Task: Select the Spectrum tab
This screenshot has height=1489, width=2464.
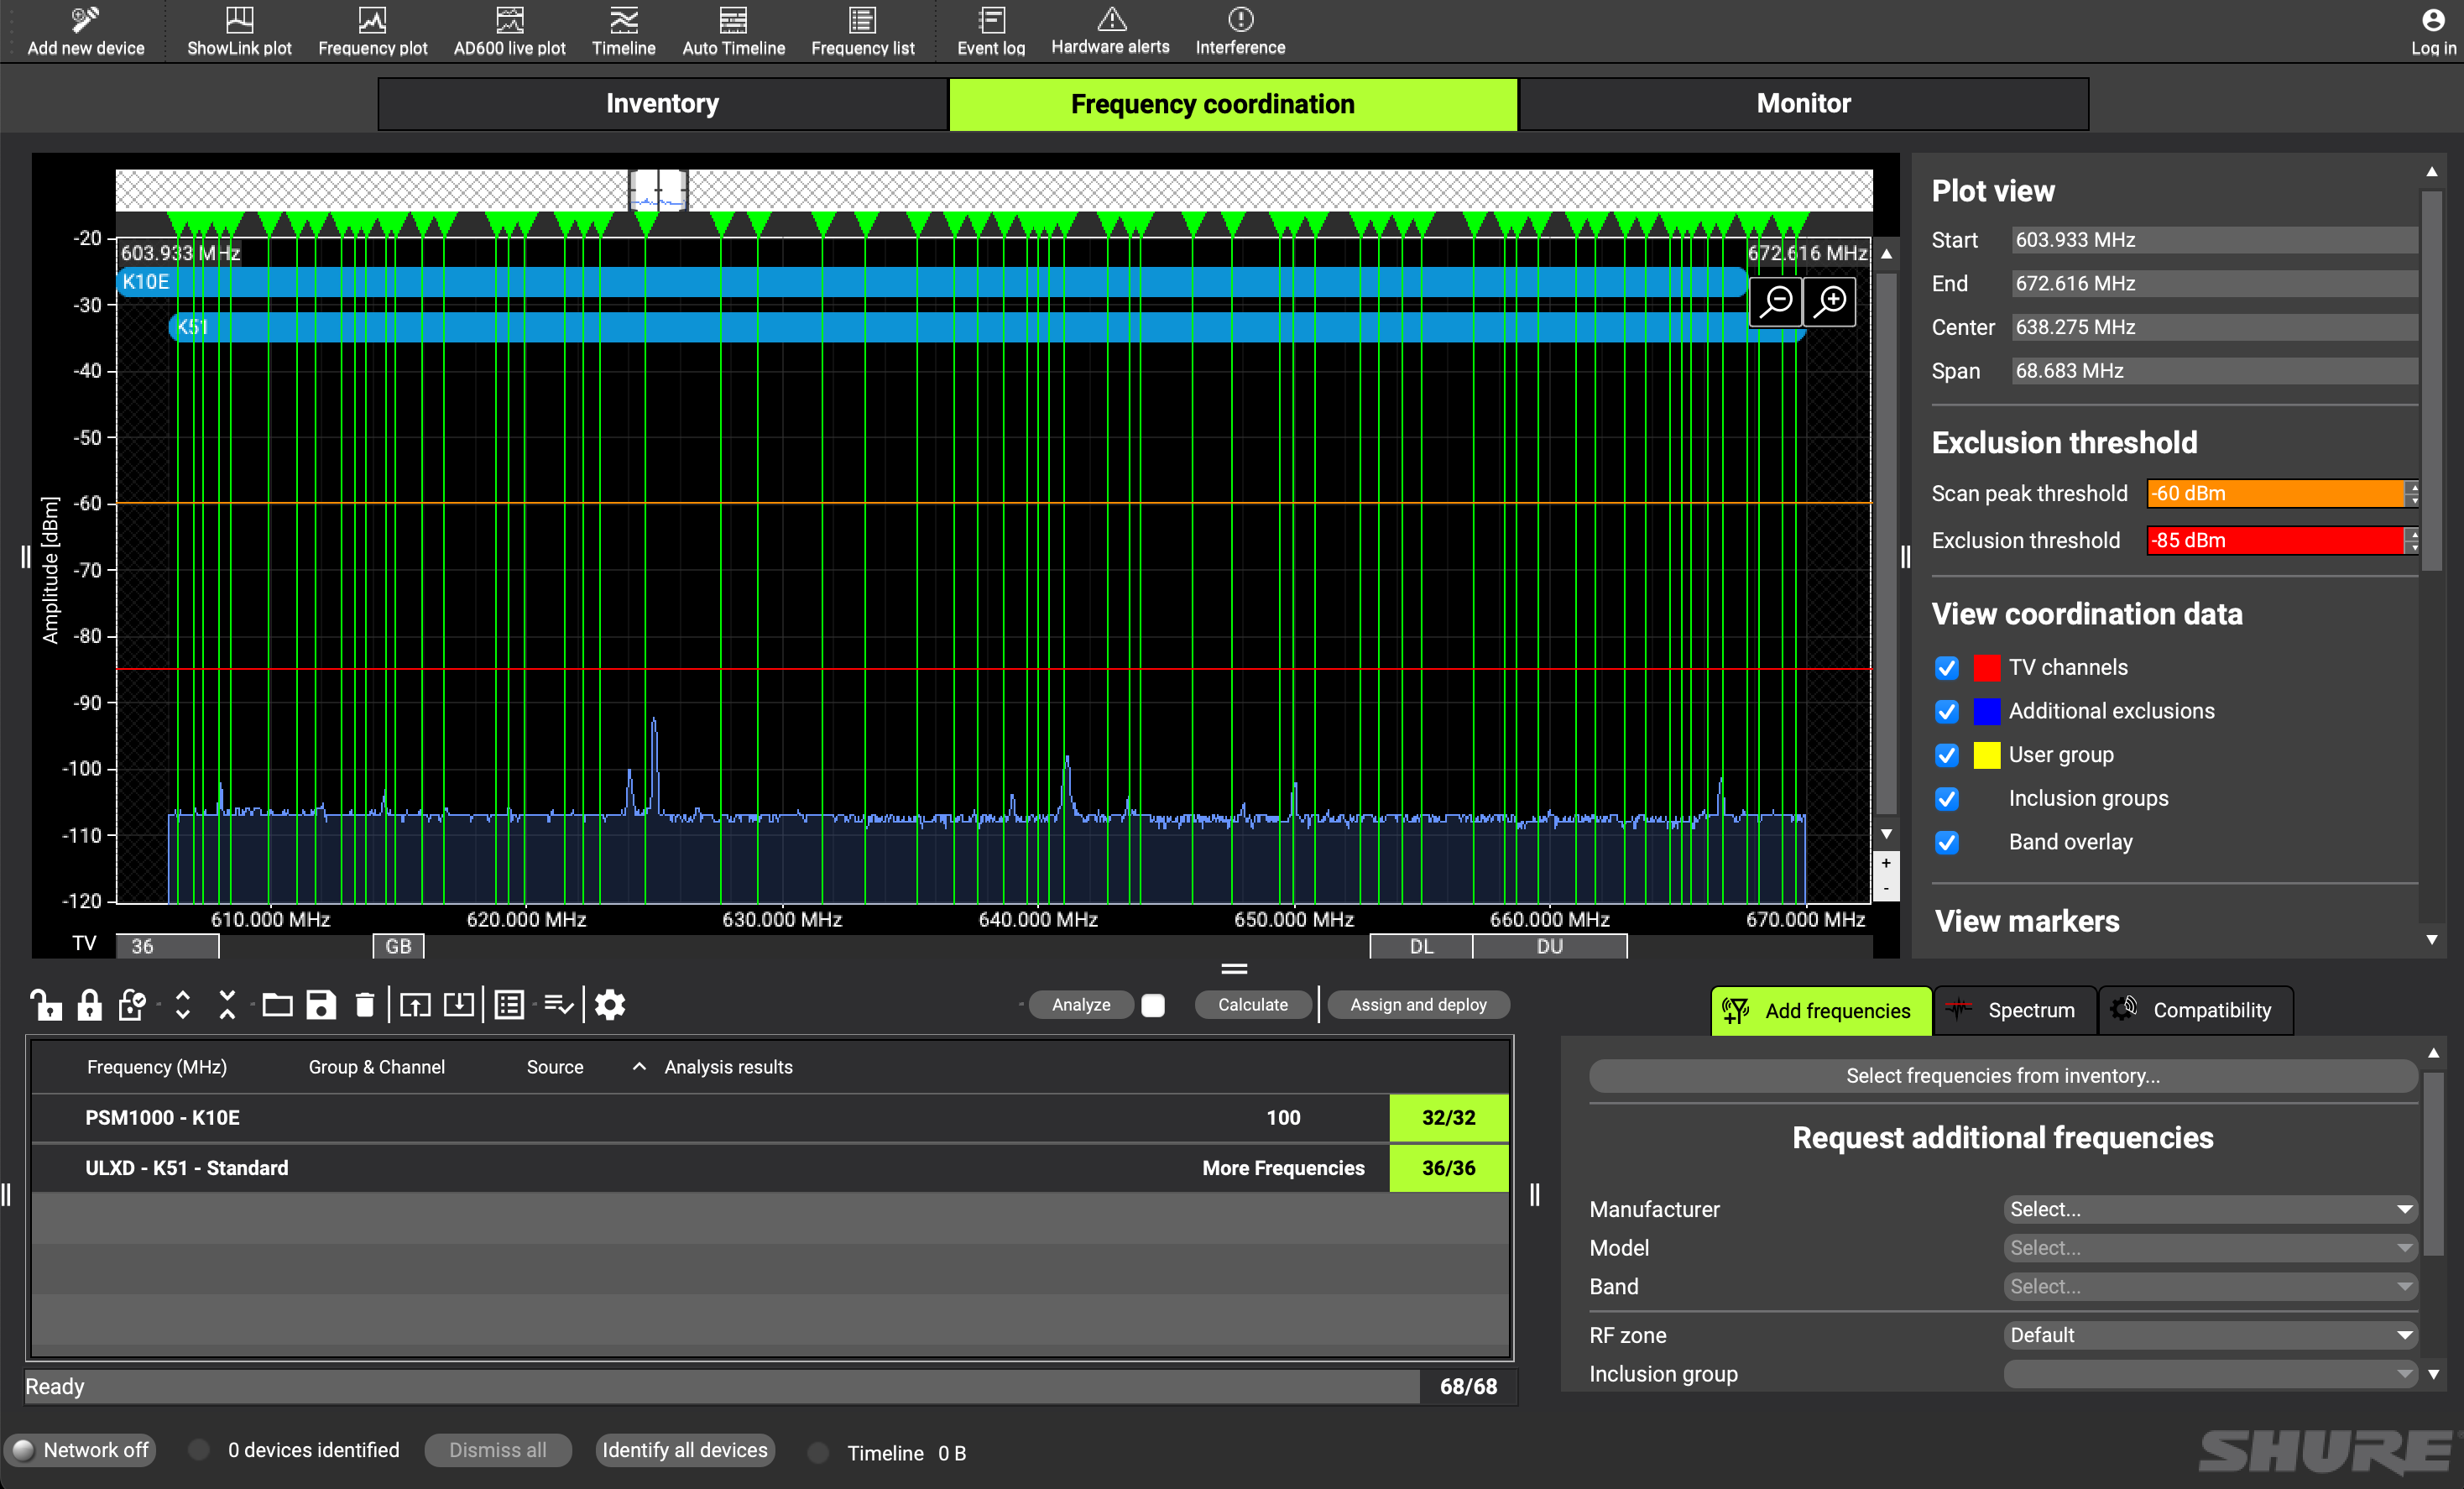Action: point(2014,1010)
